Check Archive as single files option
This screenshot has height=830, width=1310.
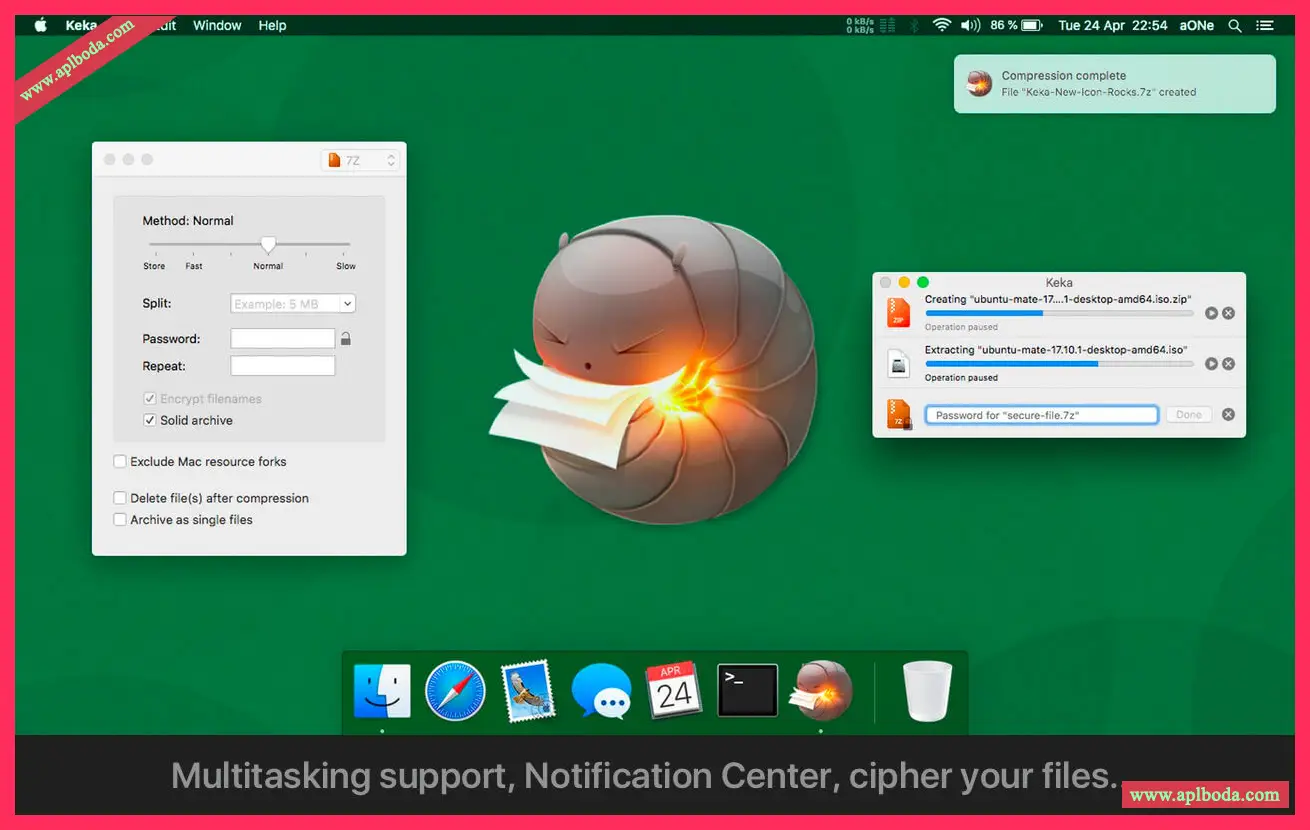[120, 520]
